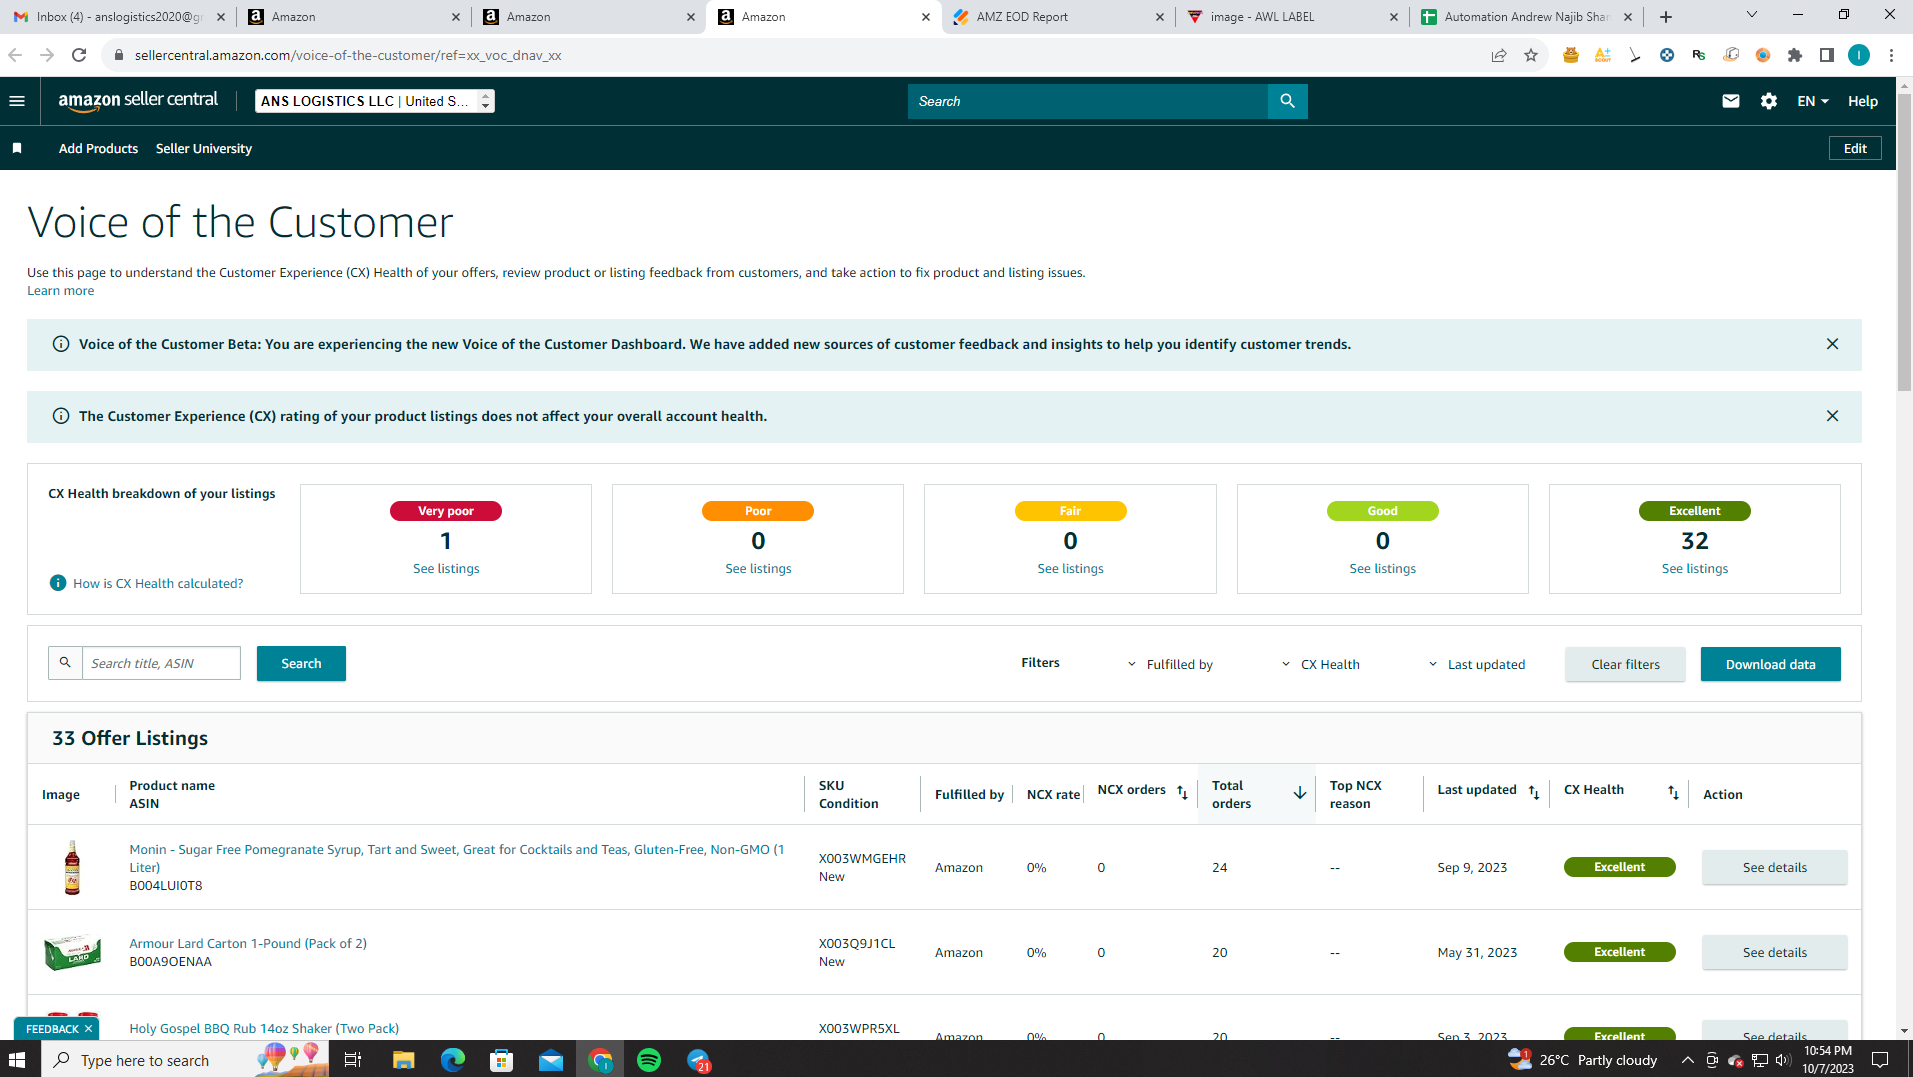Expand the CX Health filter

pos(1321,664)
